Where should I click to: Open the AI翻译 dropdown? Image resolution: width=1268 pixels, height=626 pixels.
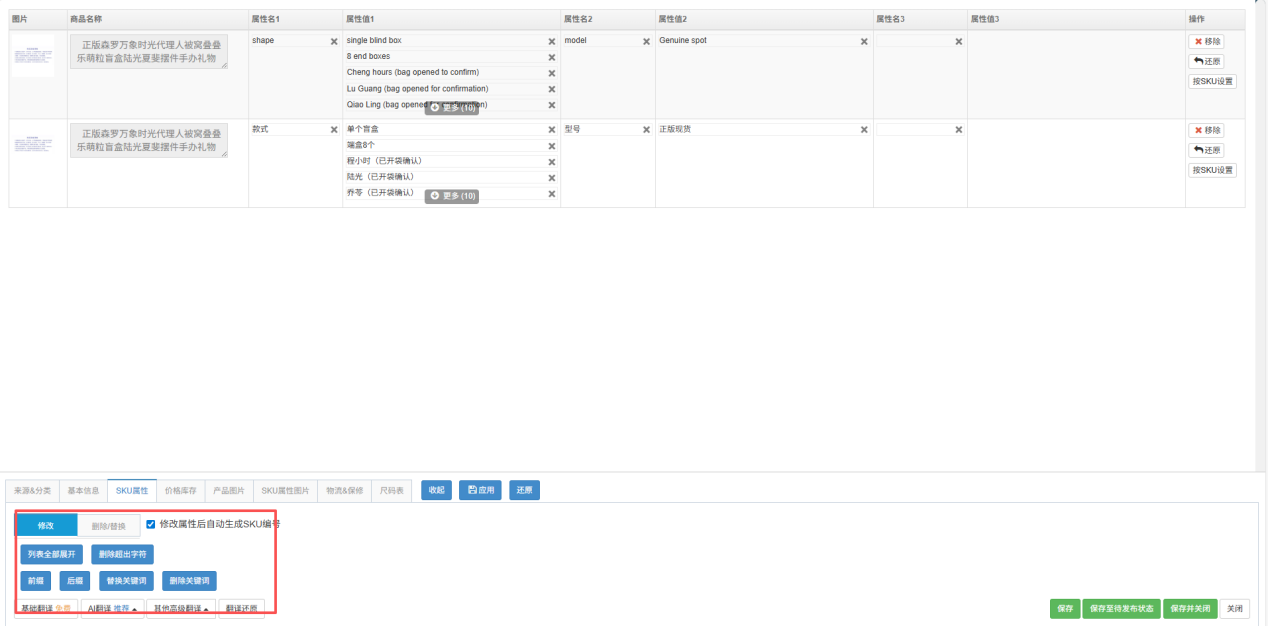click(113, 609)
